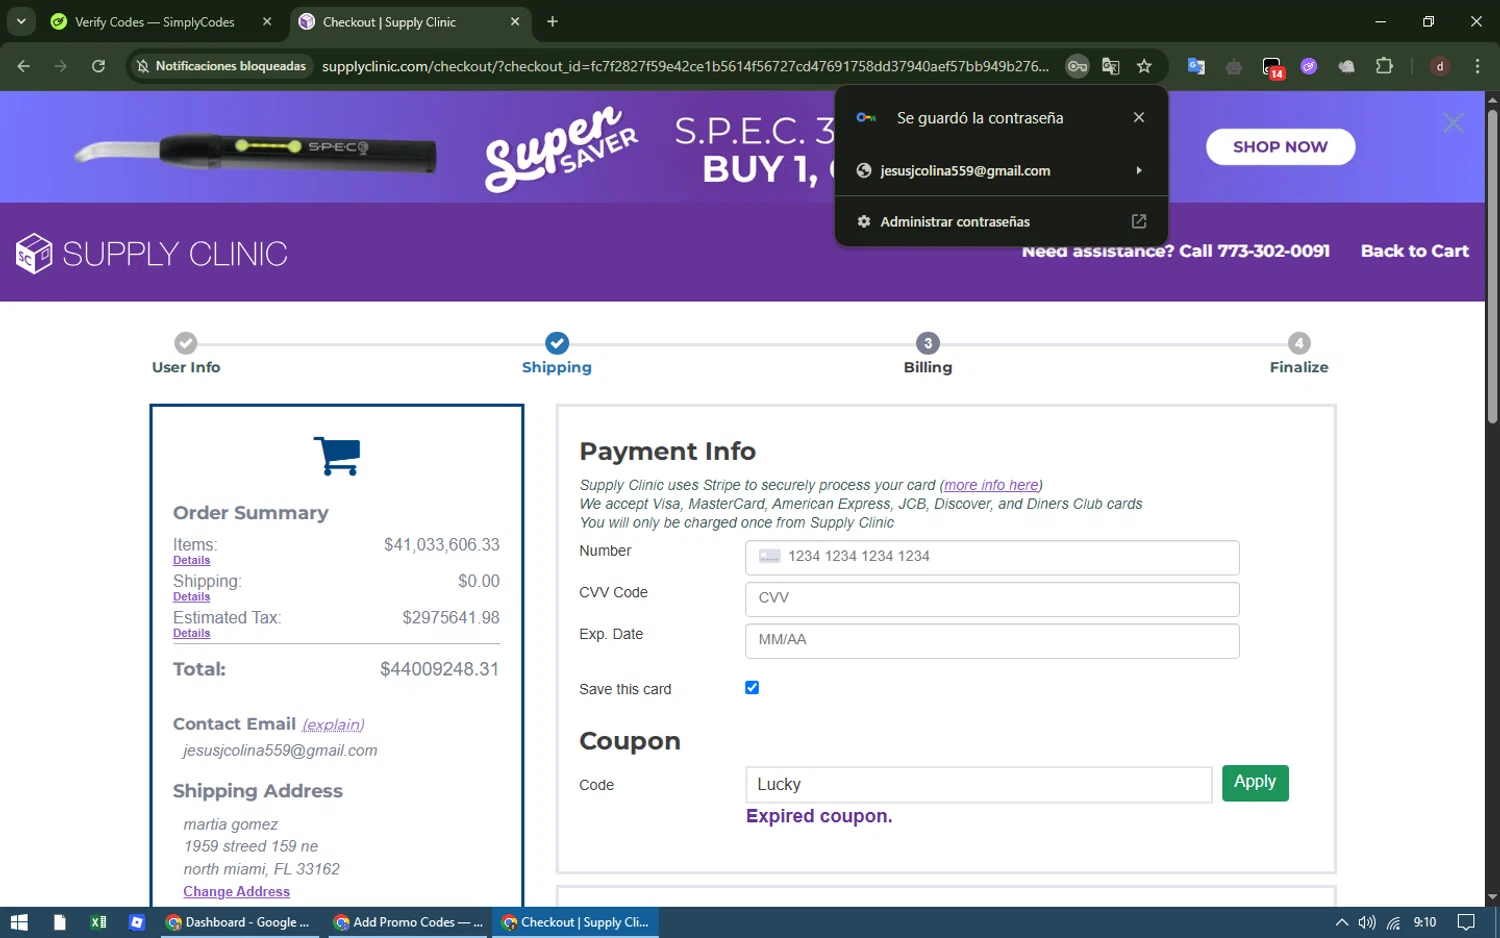1500x938 pixels.
Task: Focus the Exp. Date field
Action: 992,641
